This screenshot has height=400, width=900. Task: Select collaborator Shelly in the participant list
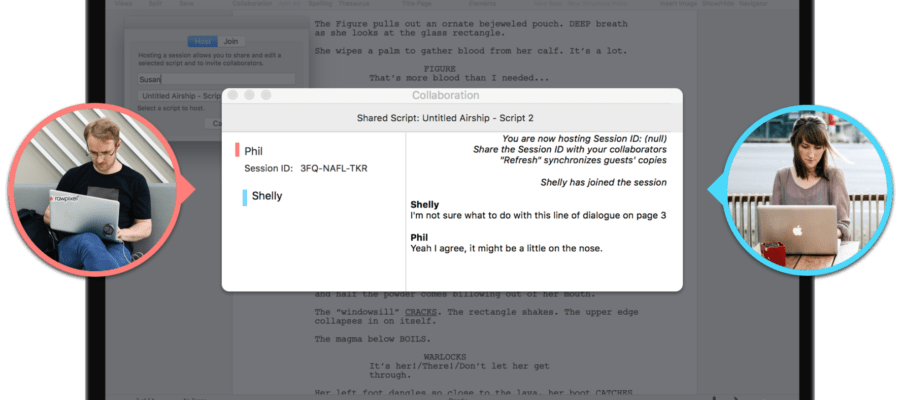267,196
